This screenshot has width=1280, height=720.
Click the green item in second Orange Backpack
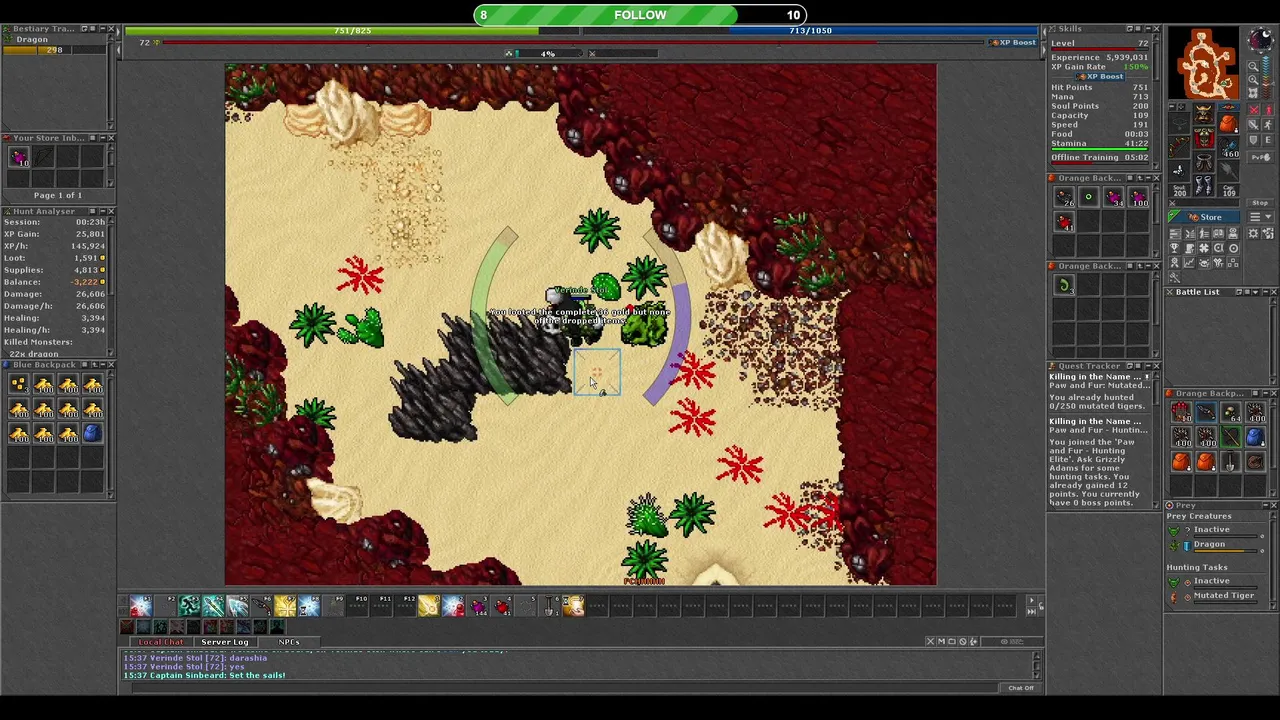pos(1064,286)
